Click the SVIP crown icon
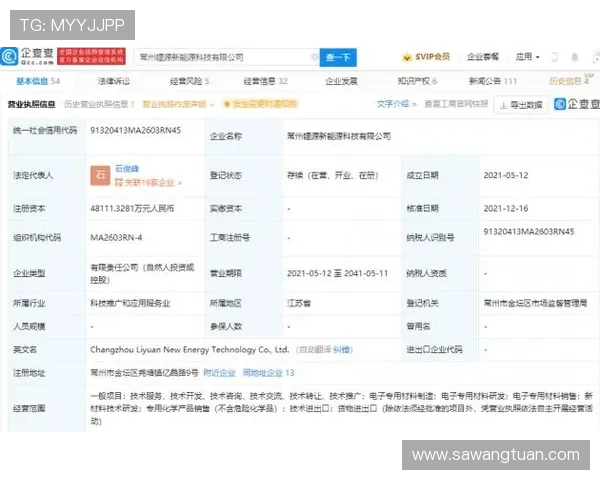Image resolution: width=600 pixels, height=480 pixels. [407, 57]
